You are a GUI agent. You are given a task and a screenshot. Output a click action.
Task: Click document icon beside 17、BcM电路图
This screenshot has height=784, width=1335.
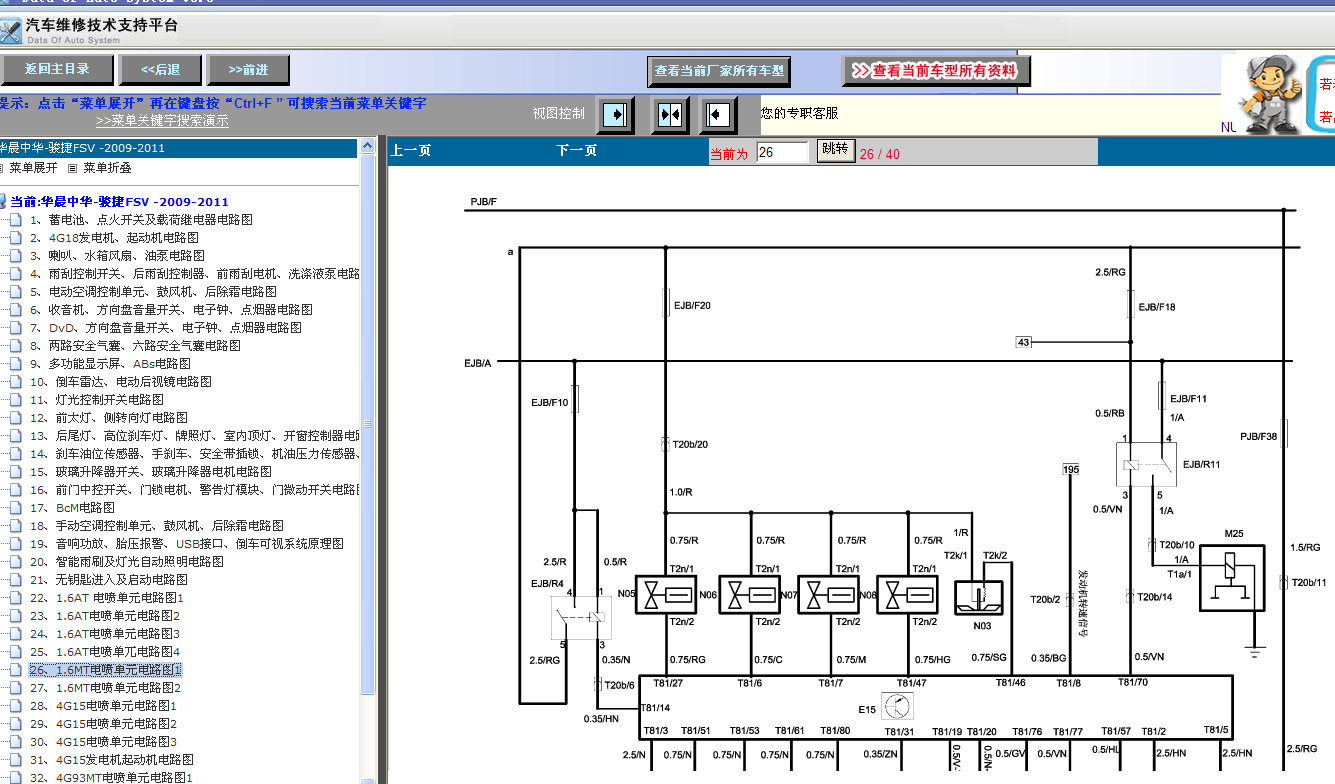tap(15, 508)
